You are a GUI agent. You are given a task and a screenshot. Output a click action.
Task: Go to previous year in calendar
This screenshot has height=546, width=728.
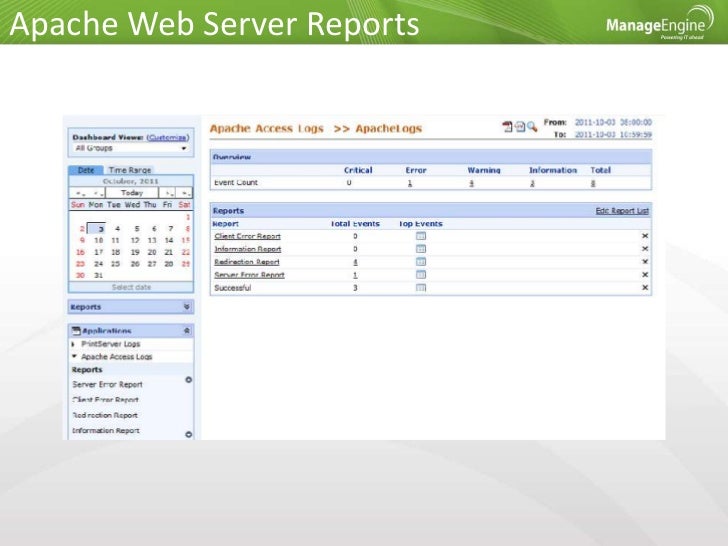coord(79,193)
